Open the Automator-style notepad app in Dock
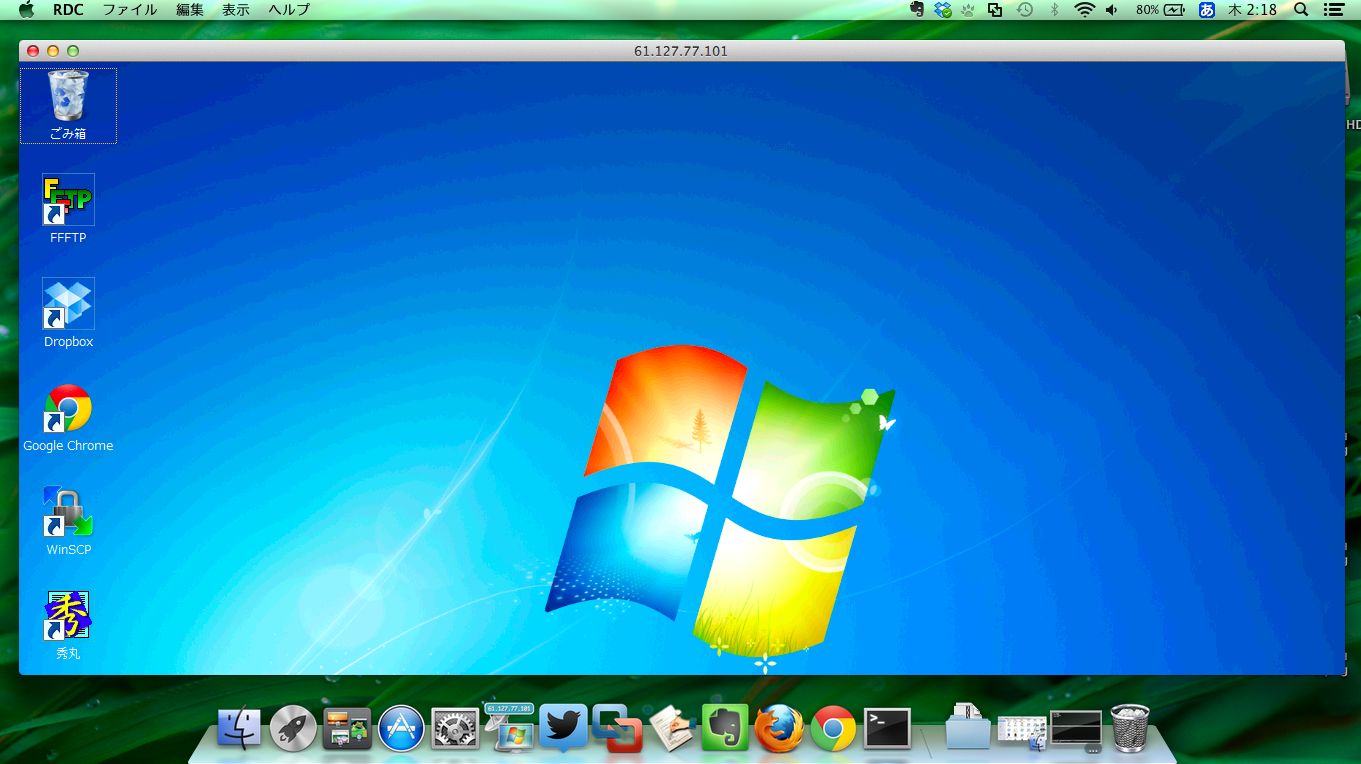 click(x=671, y=728)
